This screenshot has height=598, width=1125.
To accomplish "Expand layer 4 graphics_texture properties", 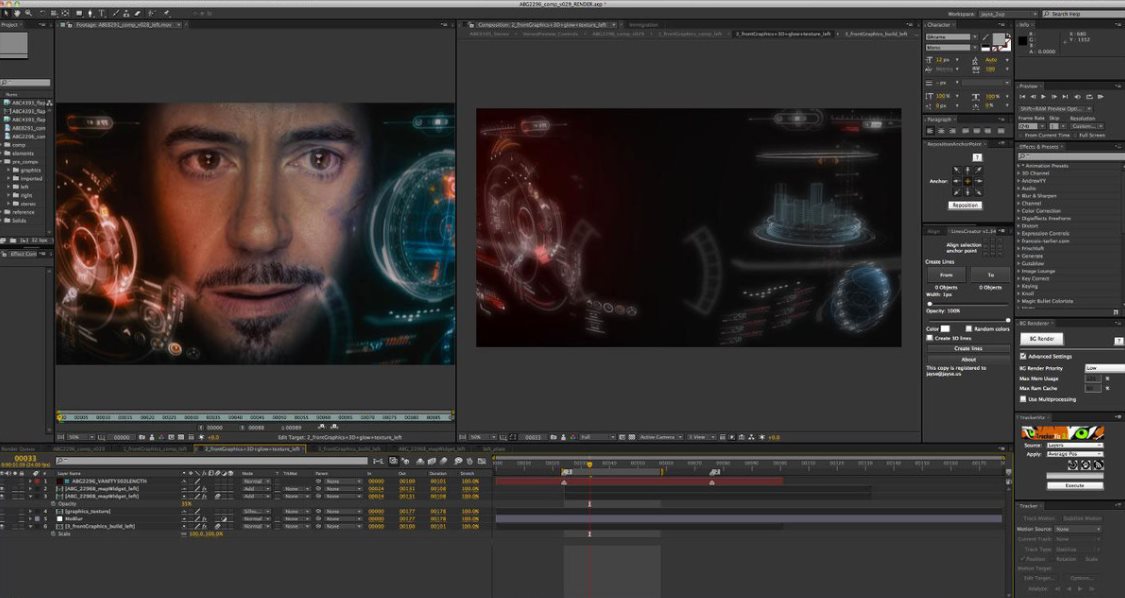I will click(x=30, y=511).
